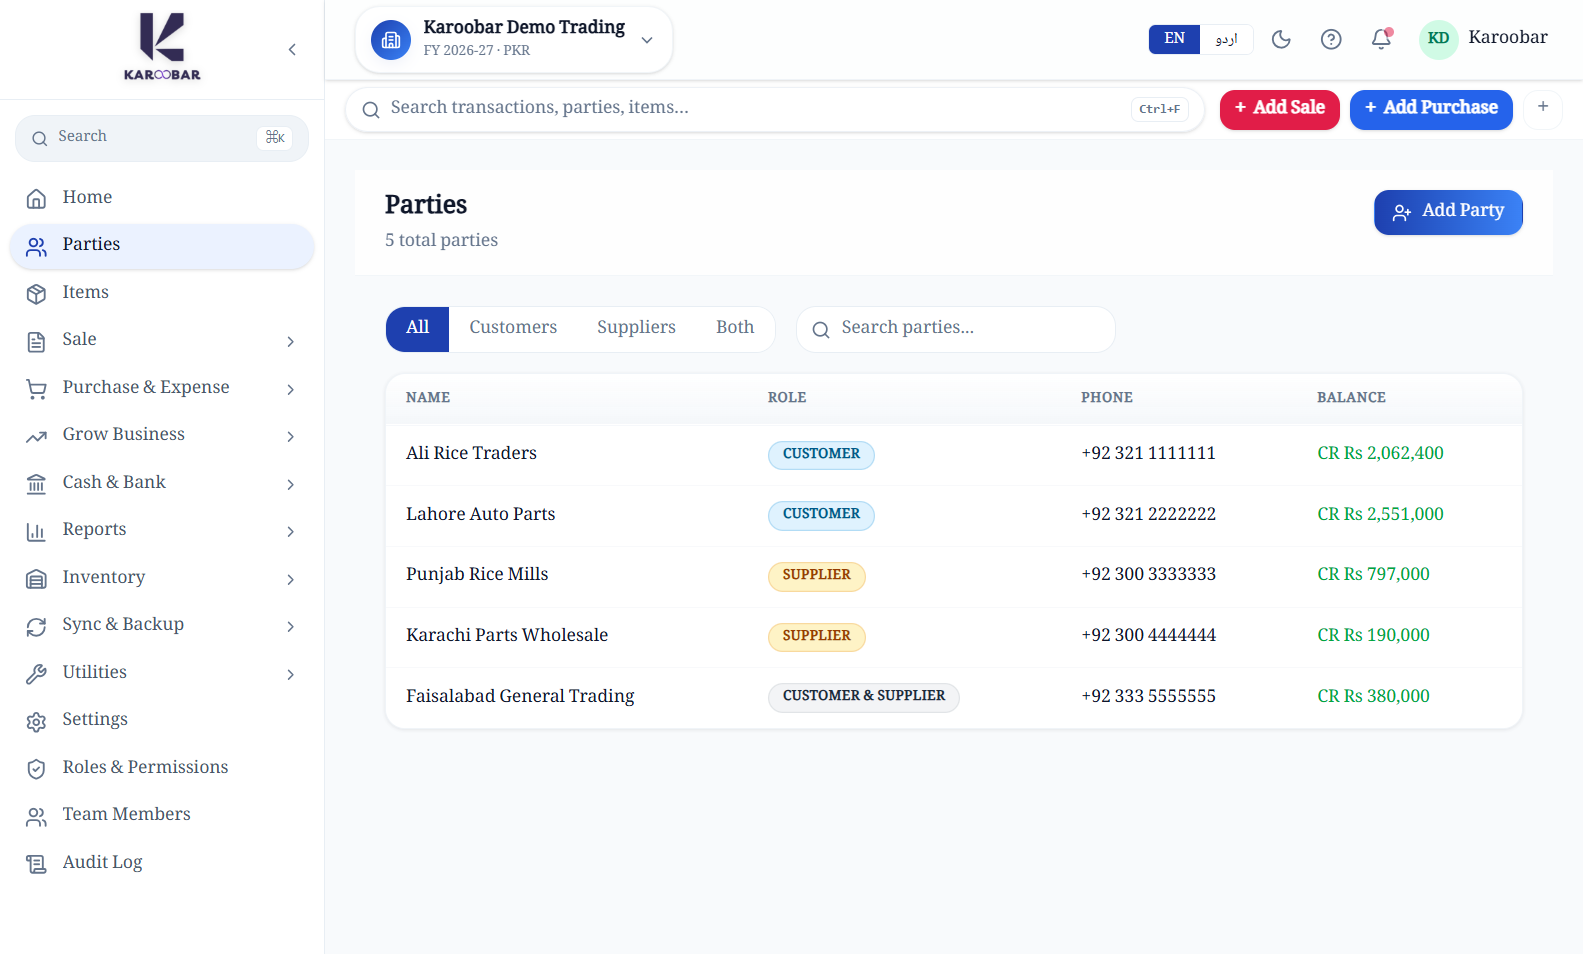Show parties with Both roles
This screenshot has height=954, width=1583.
[x=735, y=329]
